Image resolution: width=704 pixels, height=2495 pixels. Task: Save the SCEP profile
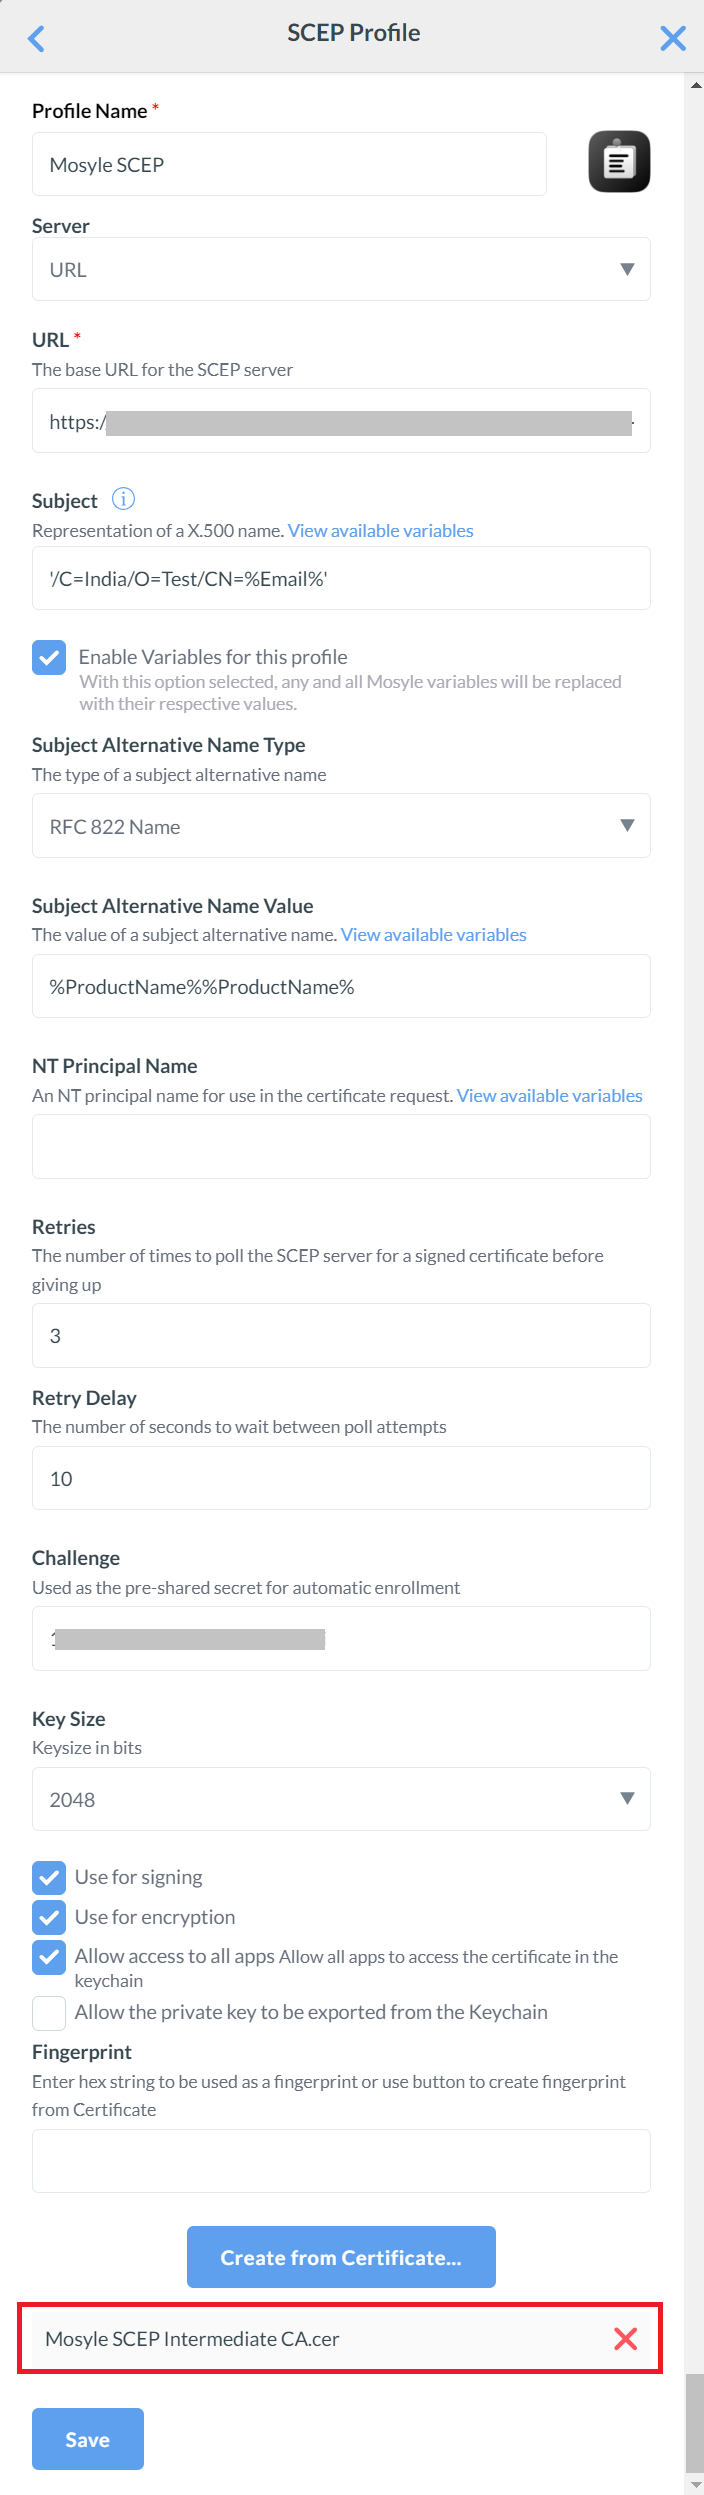pos(88,2439)
